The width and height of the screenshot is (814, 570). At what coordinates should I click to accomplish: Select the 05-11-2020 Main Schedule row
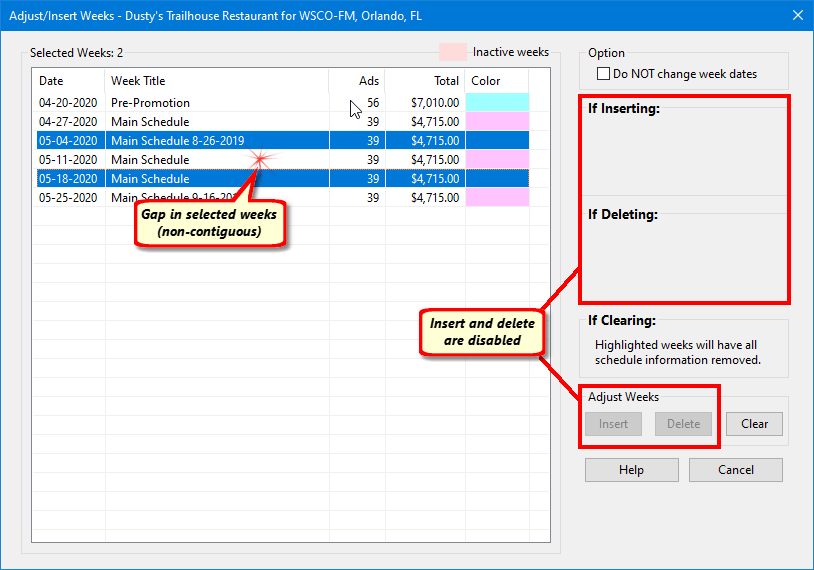[150, 160]
